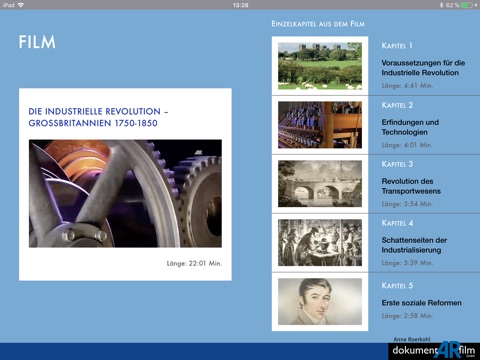Select 'Revolution des Transportwesens' chapter title
Viewport: 480px width, 360px height.
411,186
